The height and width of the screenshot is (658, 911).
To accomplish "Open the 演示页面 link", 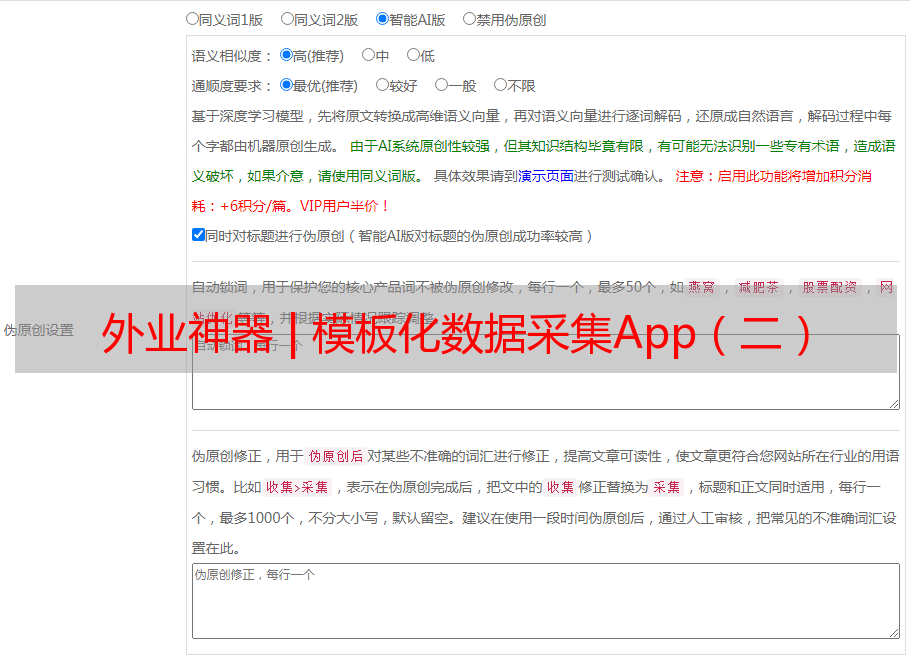I will tap(546, 176).
